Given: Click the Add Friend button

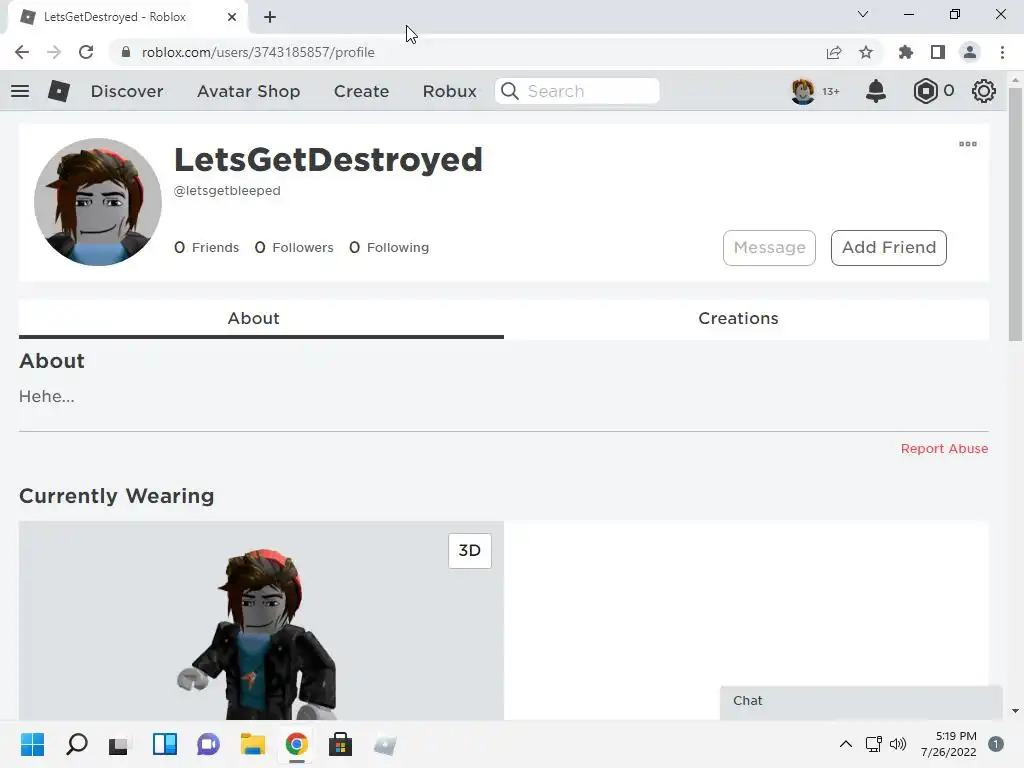Looking at the screenshot, I should click(x=888, y=248).
